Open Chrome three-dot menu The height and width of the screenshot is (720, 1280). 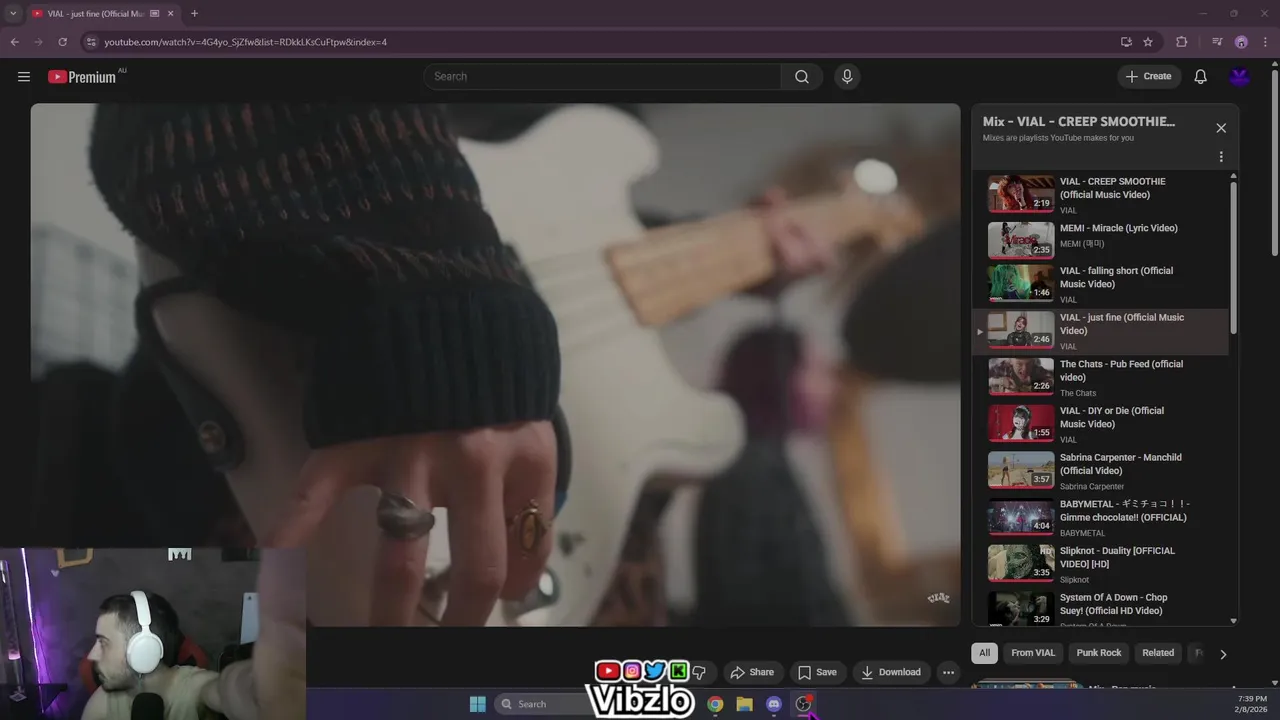coord(1266,42)
